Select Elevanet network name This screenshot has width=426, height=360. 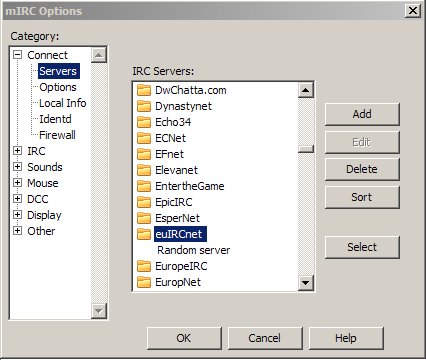pos(176,170)
